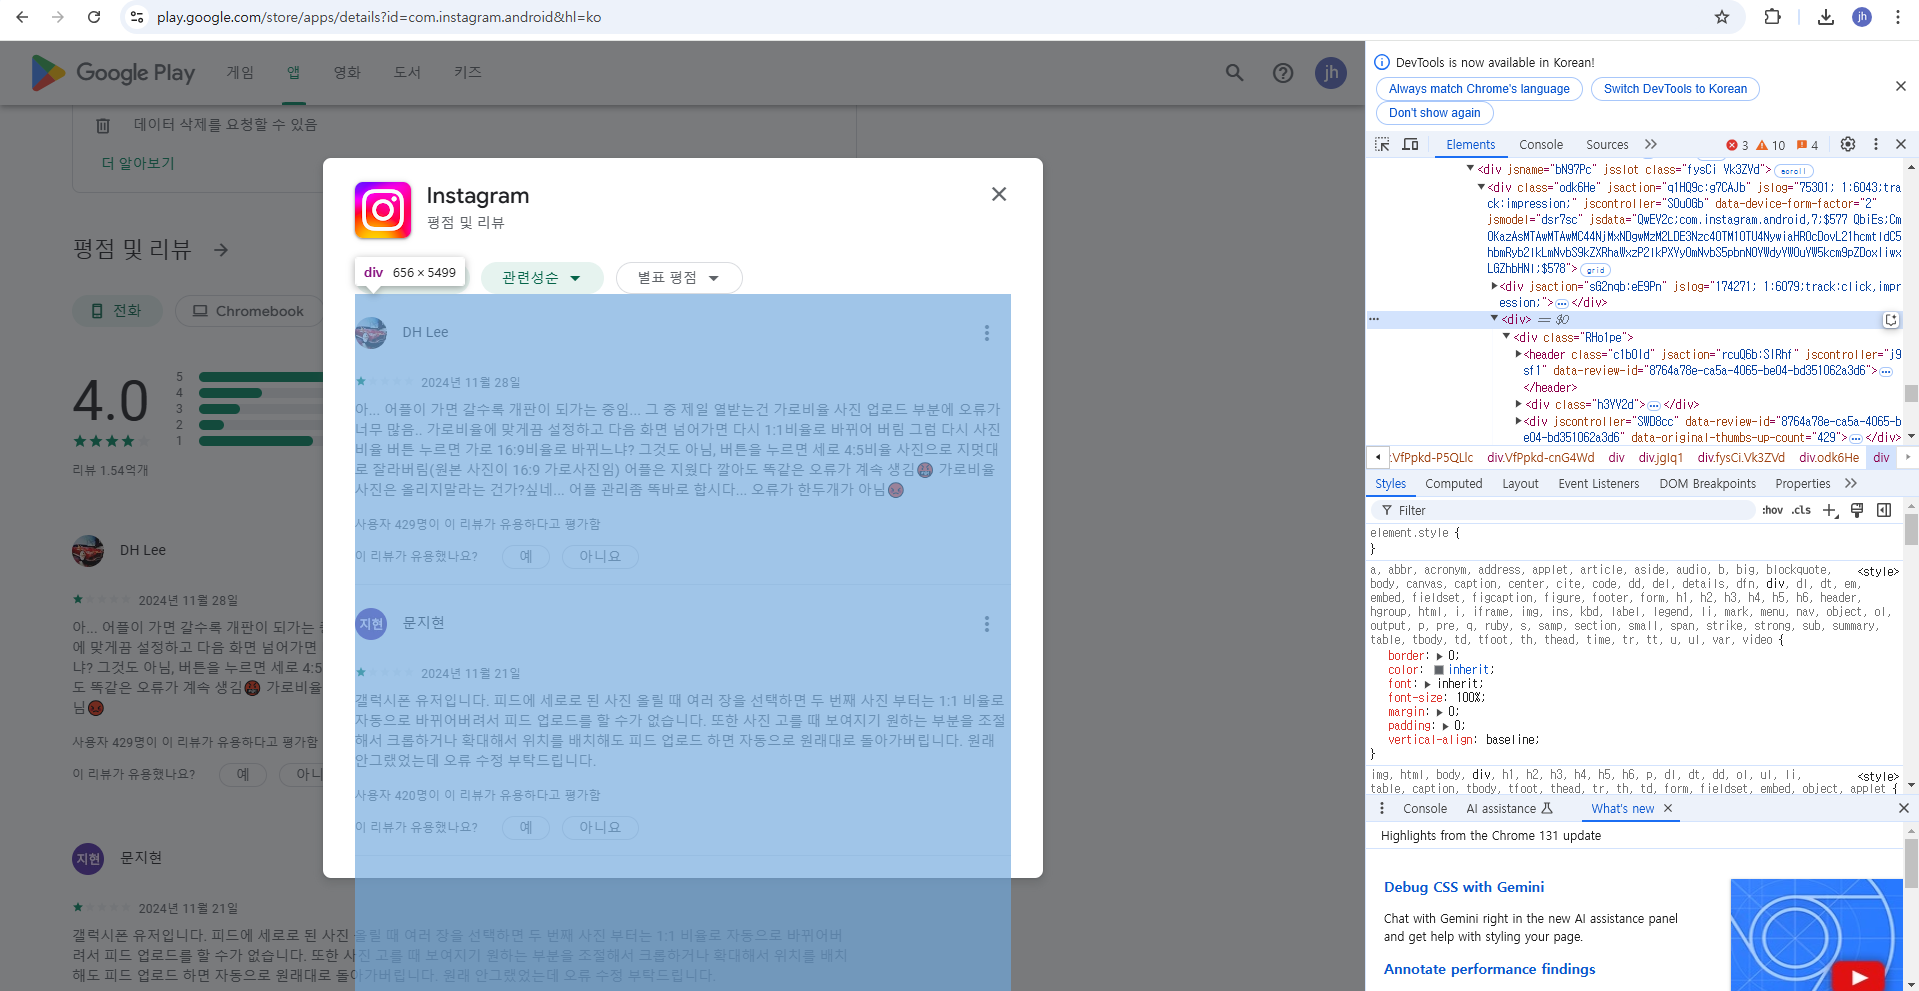Click Switch DevTools to Korean button
The image size is (1919, 991).
[1675, 89]
